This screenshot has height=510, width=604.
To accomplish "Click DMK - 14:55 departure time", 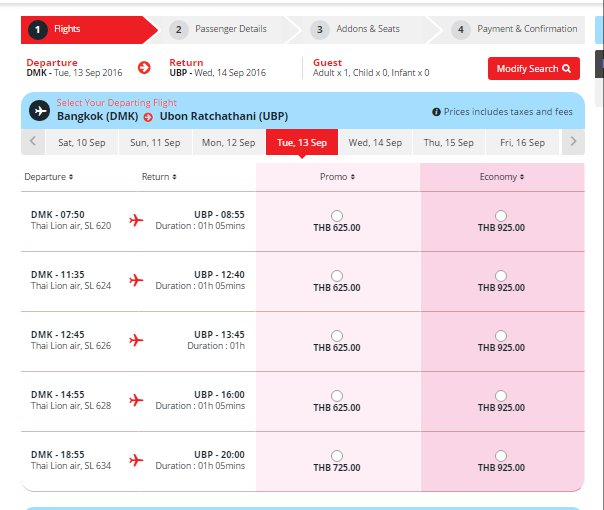I will click(x=58, y=394).
